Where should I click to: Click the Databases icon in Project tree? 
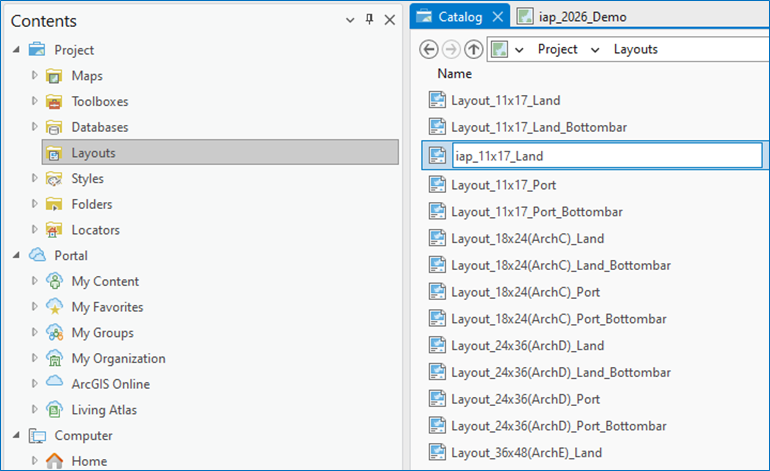coord(54,128)
